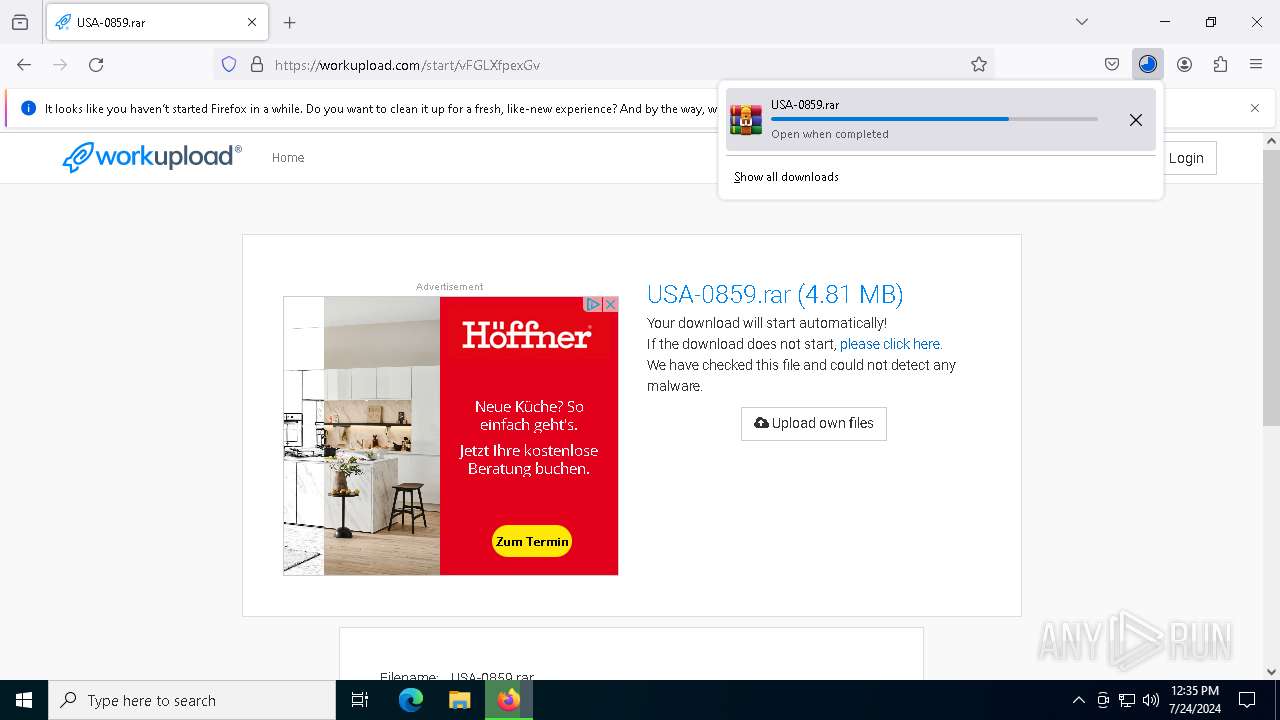Screen dimensions: 1280x720
Task: Cancel the USA-0859.rar download
Action: click(x=1136, y=120)
